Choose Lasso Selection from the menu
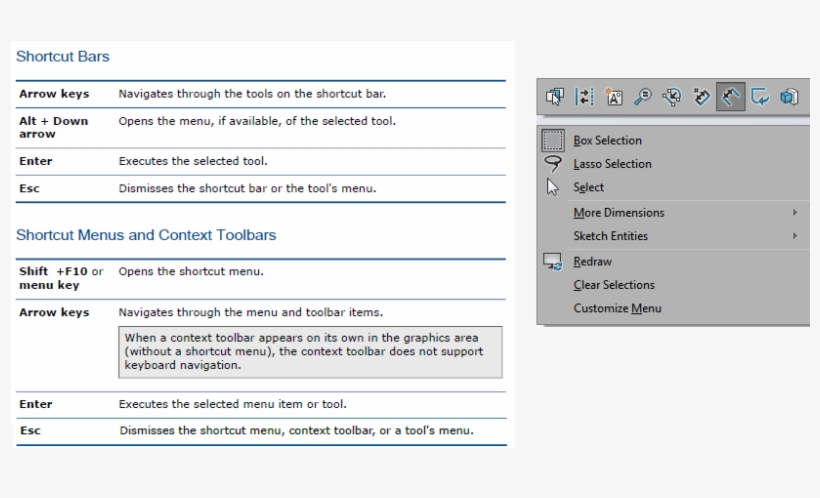Screen dimensions: 820x498 pyautogui.click(x=612, y=164)
